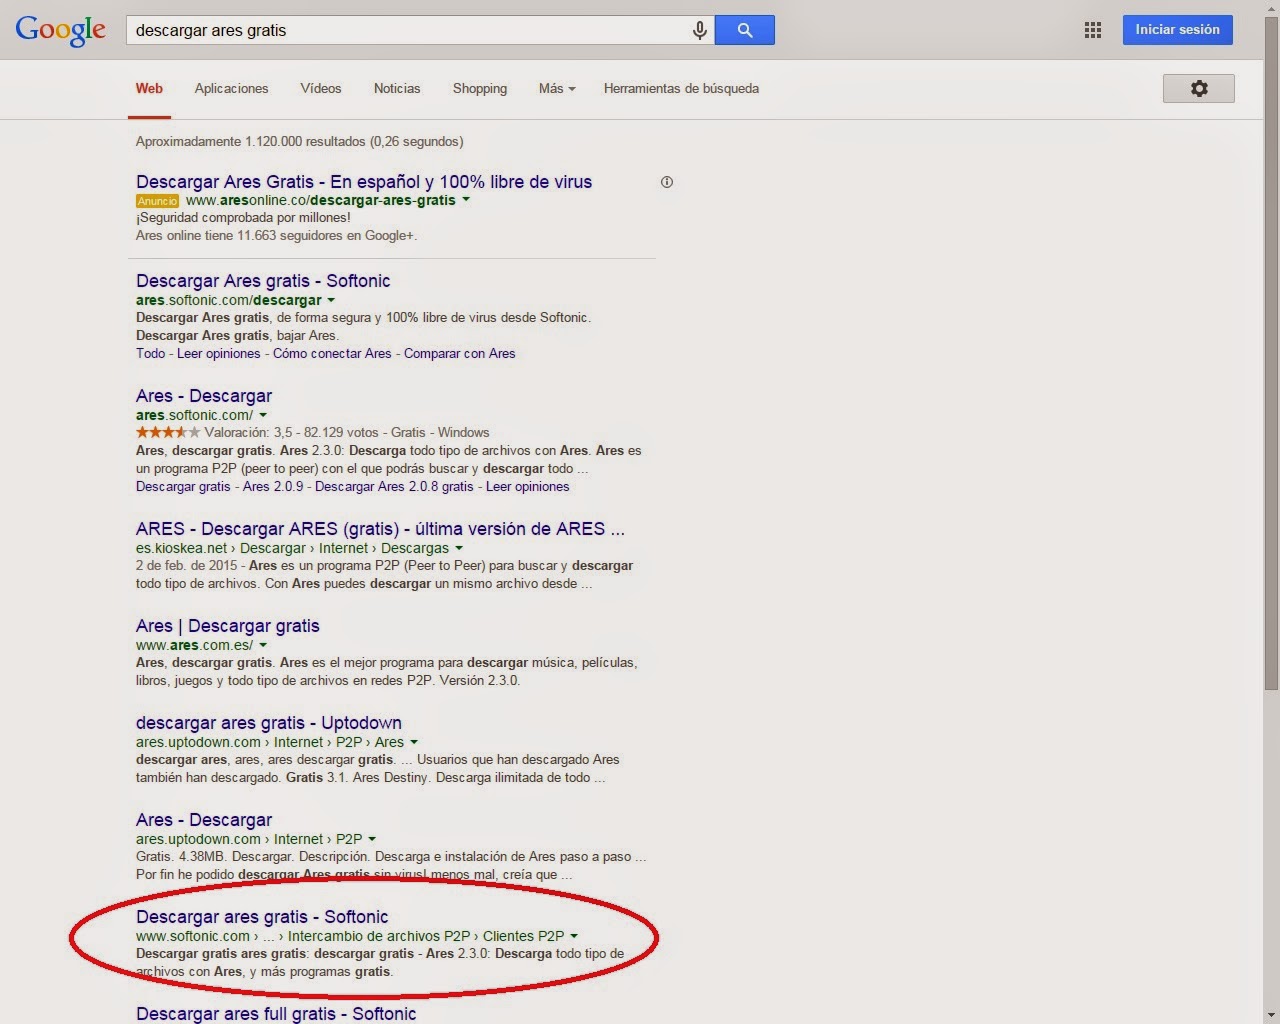Switch to Noticias tab
The width and height of the screenshot is (1280, 1024).
coord(397,88)
